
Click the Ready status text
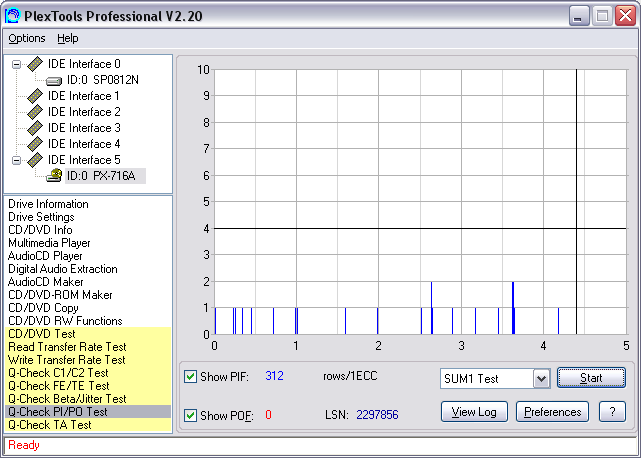pos(24,445)
